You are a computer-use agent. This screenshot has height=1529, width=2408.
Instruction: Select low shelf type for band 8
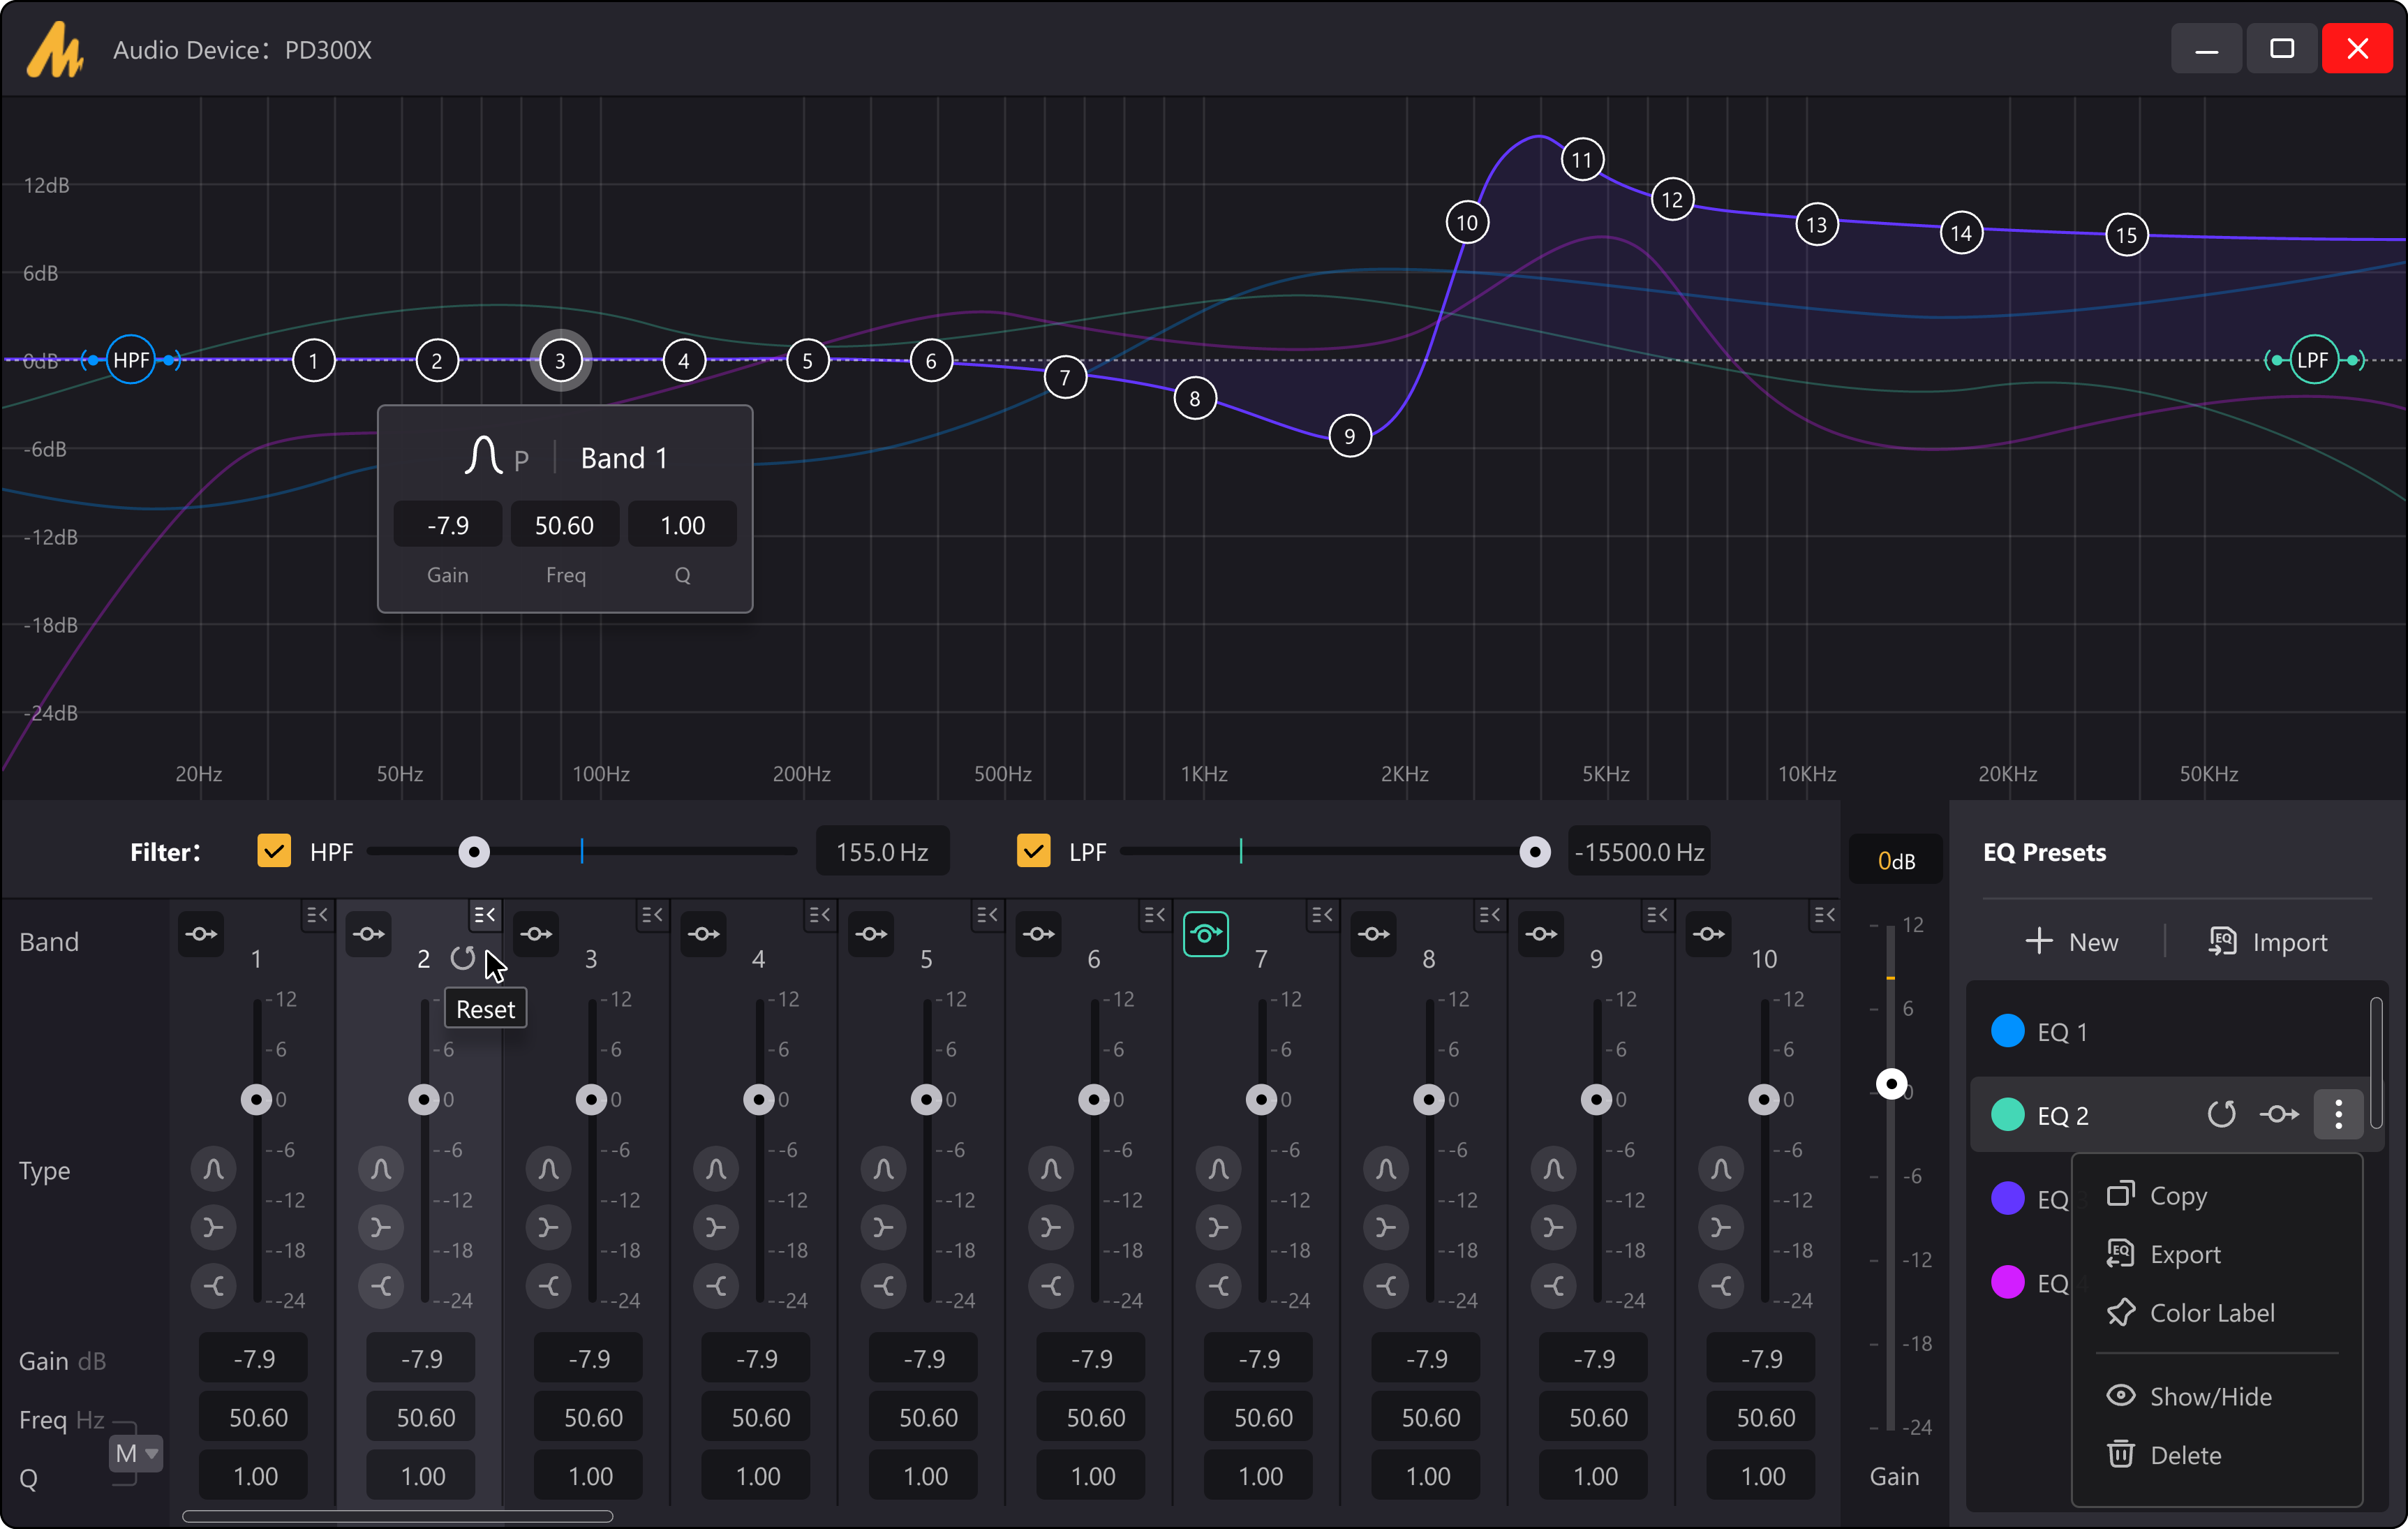(1386, 1227)
